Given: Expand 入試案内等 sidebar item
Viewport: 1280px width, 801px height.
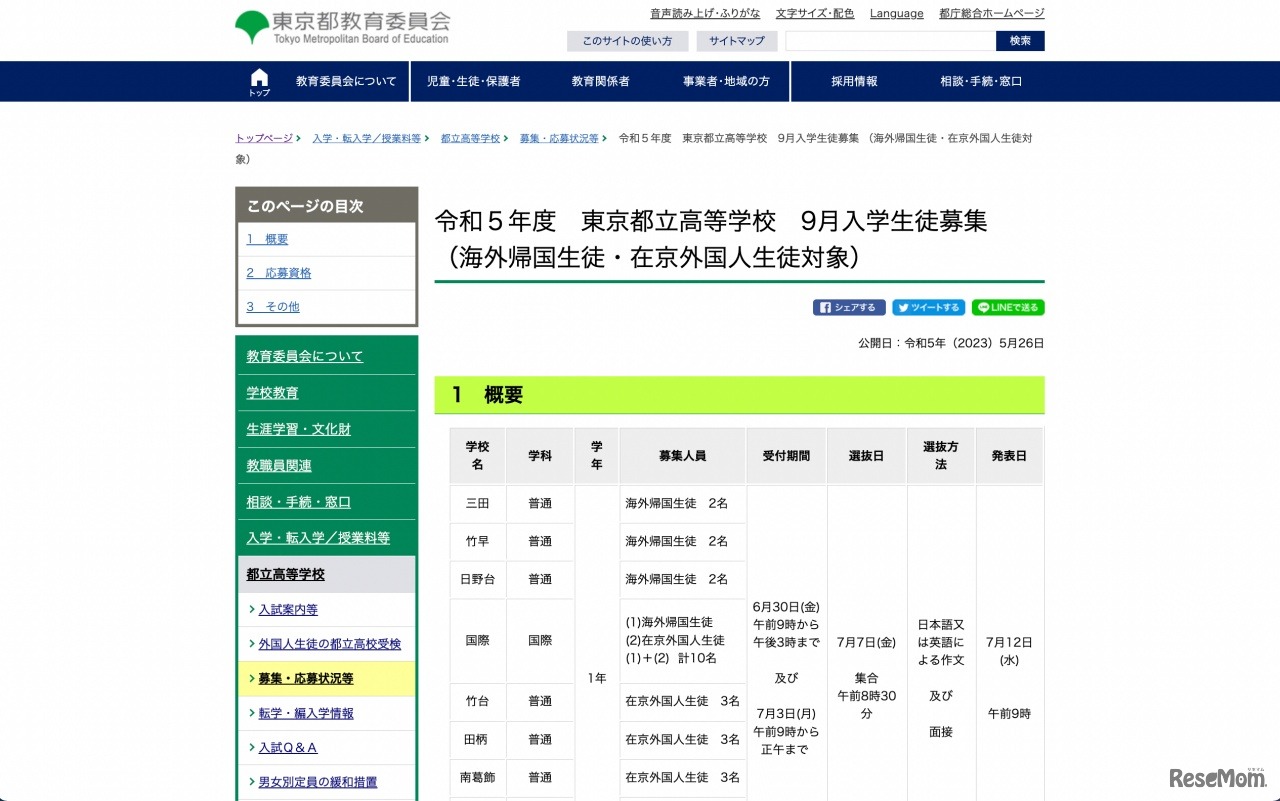Looking at the screenshot, I should pos(288,610).
